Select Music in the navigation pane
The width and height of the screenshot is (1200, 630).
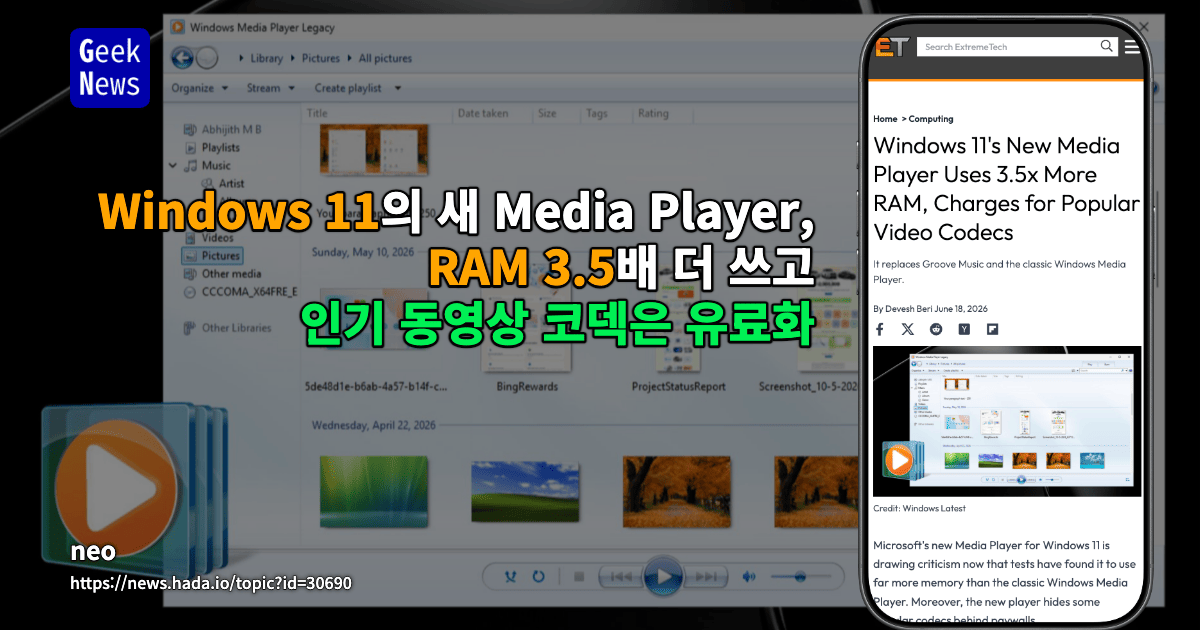click(x=207, y=166)
